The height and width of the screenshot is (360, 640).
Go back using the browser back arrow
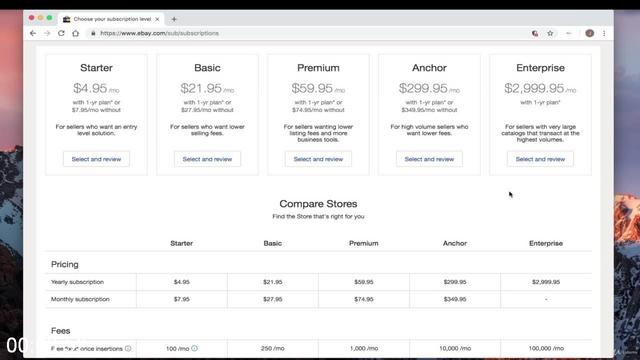(x=33, y=33)
